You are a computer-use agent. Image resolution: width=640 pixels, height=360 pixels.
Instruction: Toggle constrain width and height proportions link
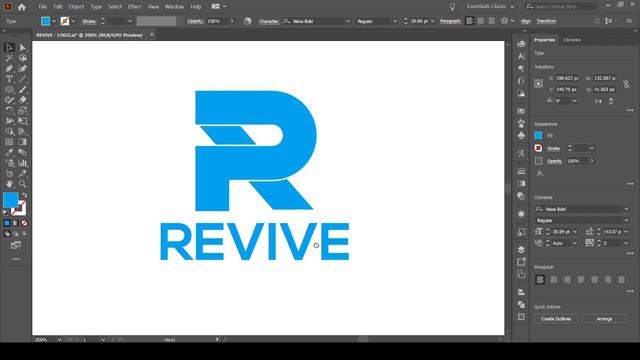pos(626,84)
